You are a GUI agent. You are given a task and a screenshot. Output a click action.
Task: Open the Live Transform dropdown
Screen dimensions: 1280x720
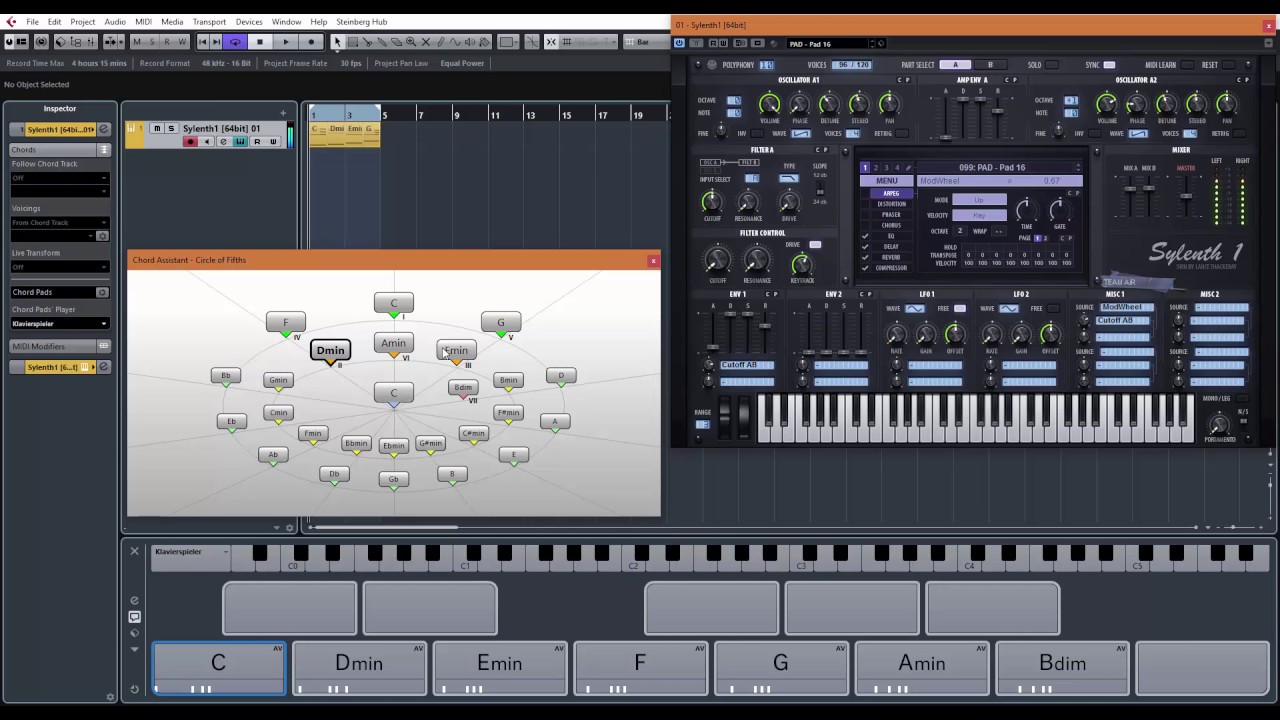[x=59, y=267]
